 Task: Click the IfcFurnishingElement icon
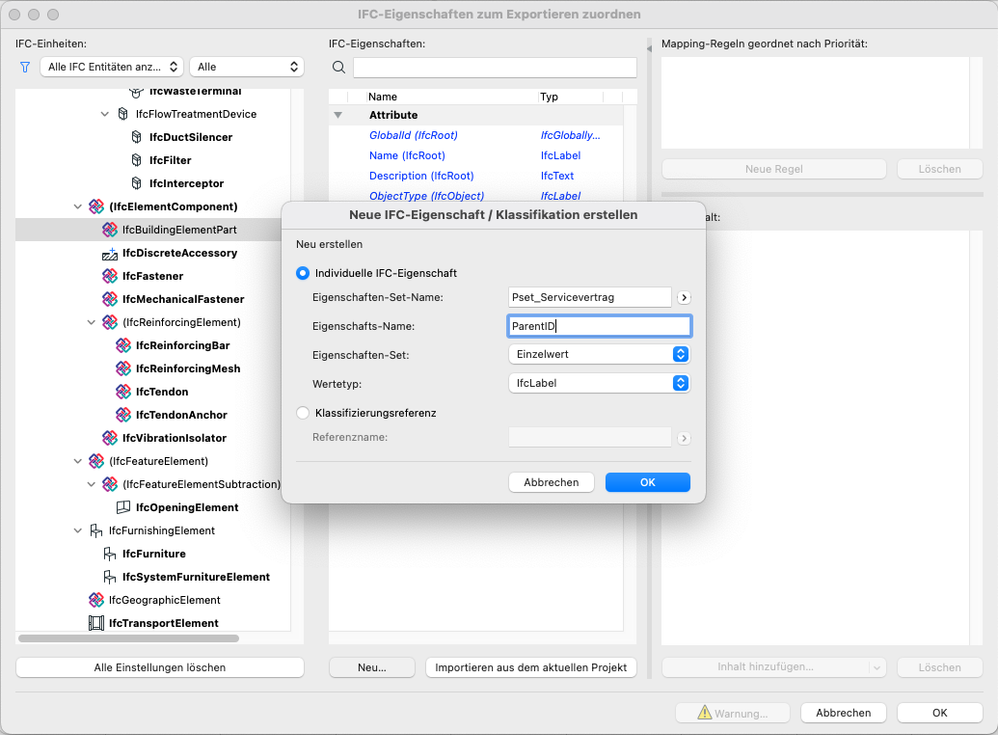coord(96,530)
